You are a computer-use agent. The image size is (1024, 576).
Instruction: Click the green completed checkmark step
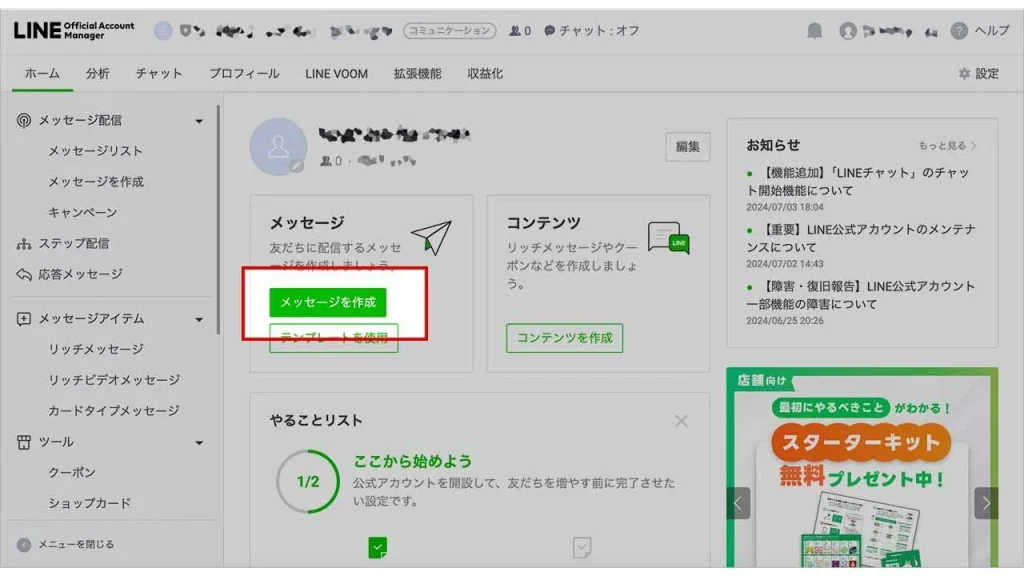point(377,547)
